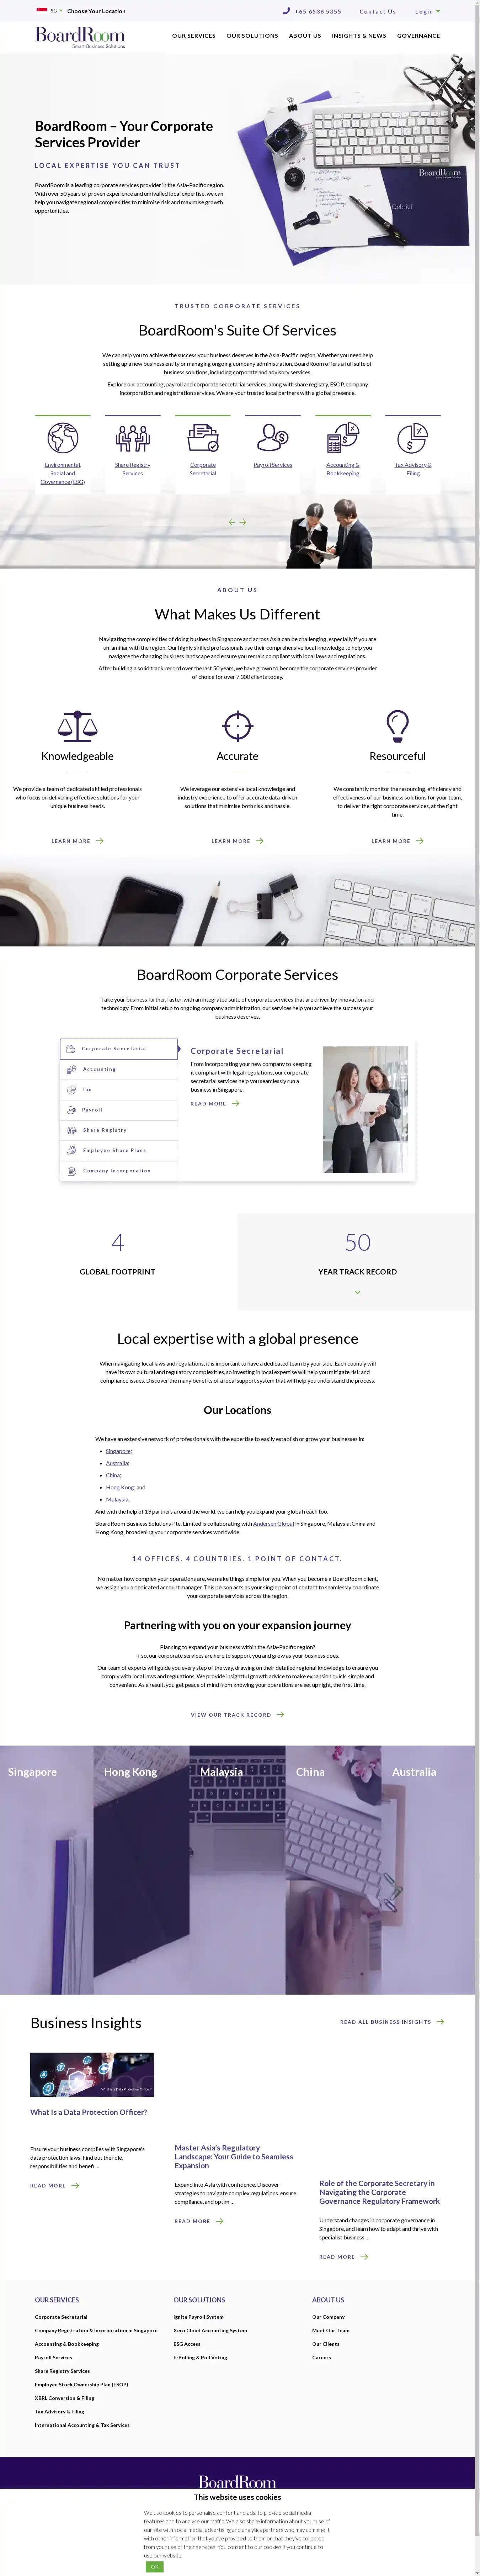Click the Singapore flag icon

[x=42, y=10]
